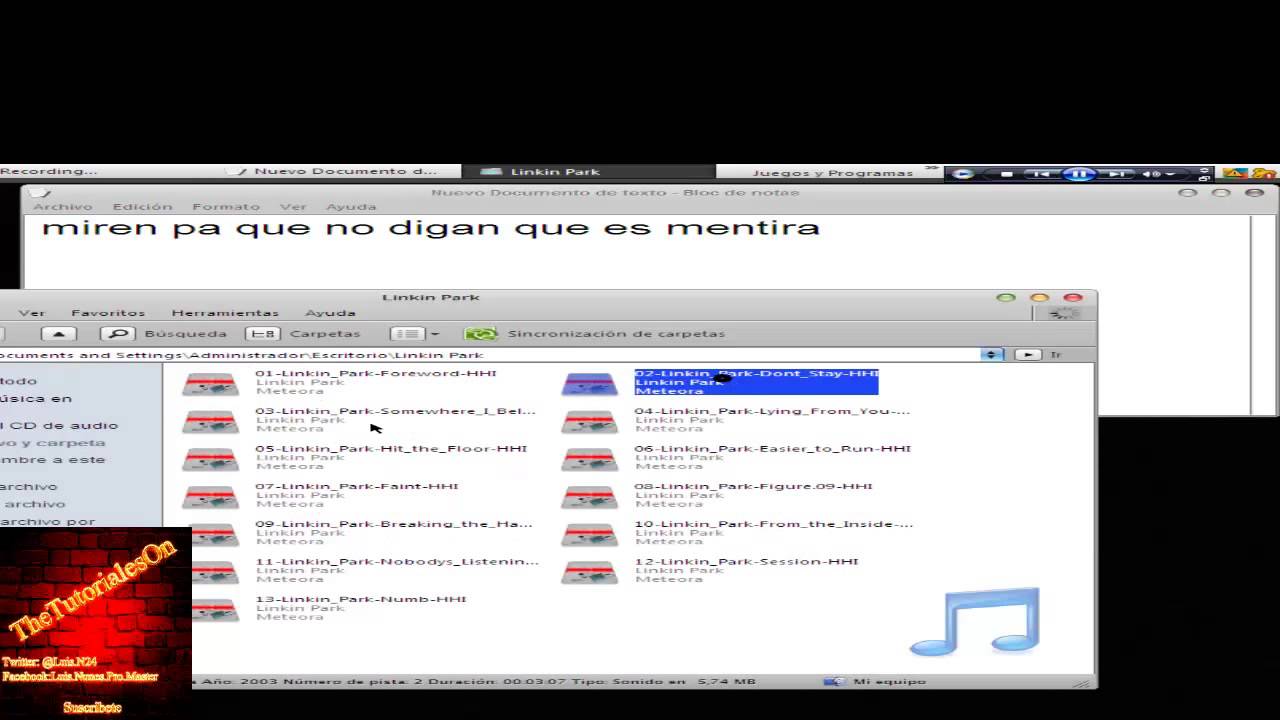The height and width of the screenshot is (720, 1280).
Task: Click file name 05-Linkin_Park-Hit_the_Floor-HHI
Action: tap(391, 449)
